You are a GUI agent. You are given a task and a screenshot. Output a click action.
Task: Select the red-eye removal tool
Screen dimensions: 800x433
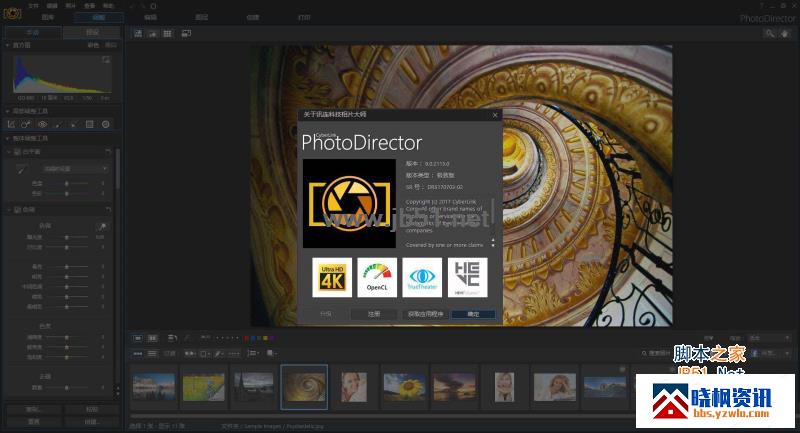coord(42,124)
